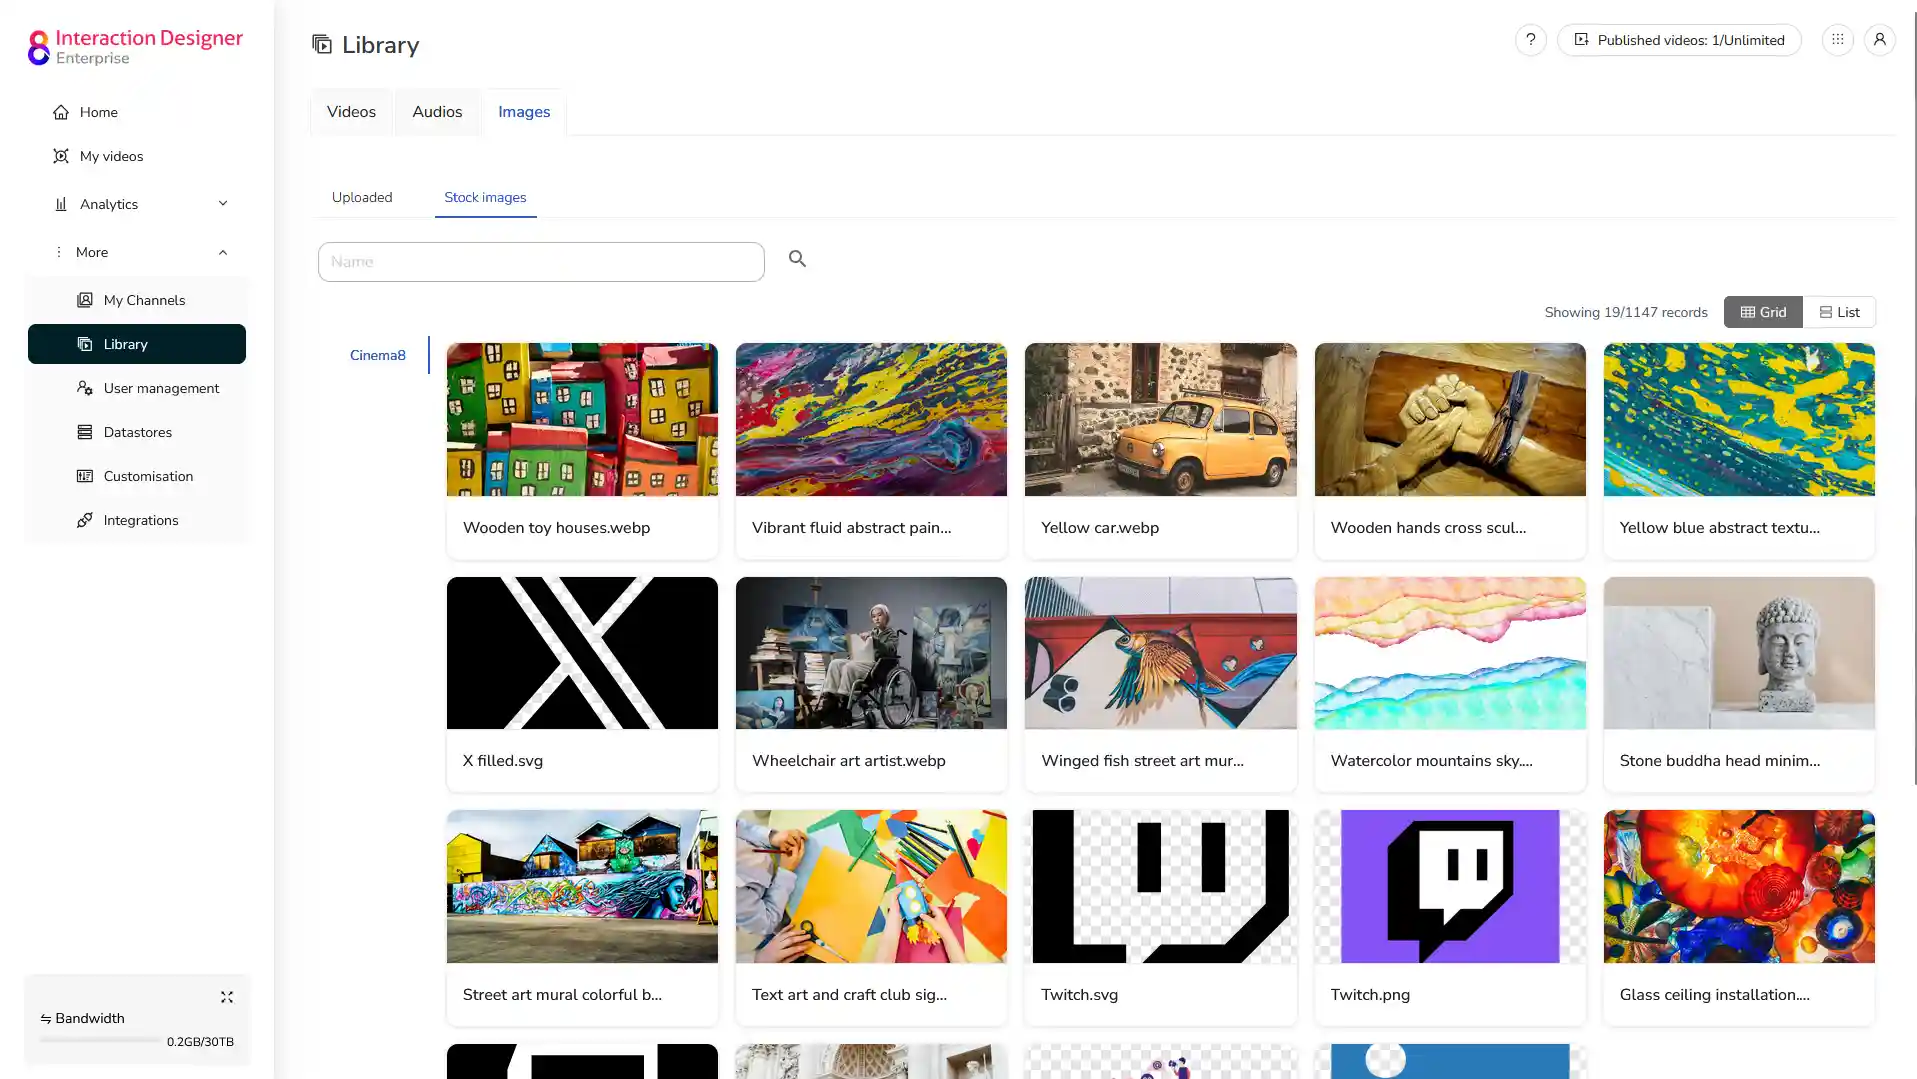Image resolution: width=1917 pixels, height=1079 pixels.
Task: Select the Wheelchair art artist thumbnail
Action: click(x=871, y=653)
